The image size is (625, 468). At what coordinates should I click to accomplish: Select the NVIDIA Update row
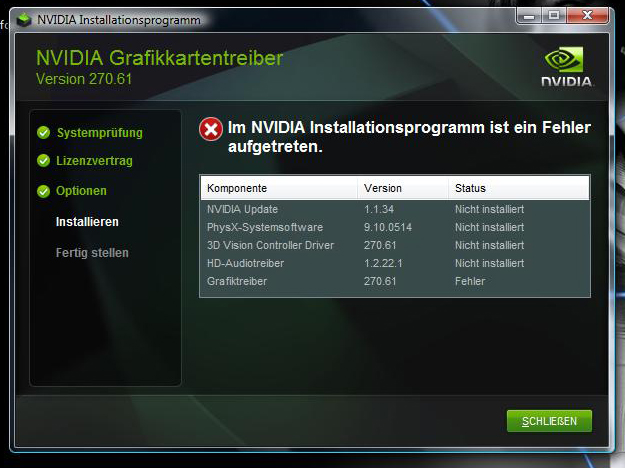(x=395, y=209)
